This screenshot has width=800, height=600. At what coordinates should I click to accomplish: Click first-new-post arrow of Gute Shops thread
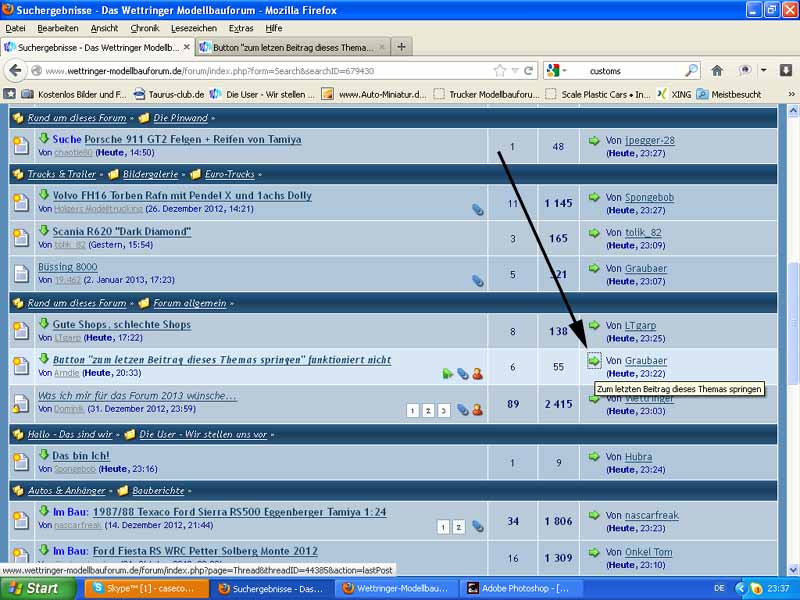point(44,323)
